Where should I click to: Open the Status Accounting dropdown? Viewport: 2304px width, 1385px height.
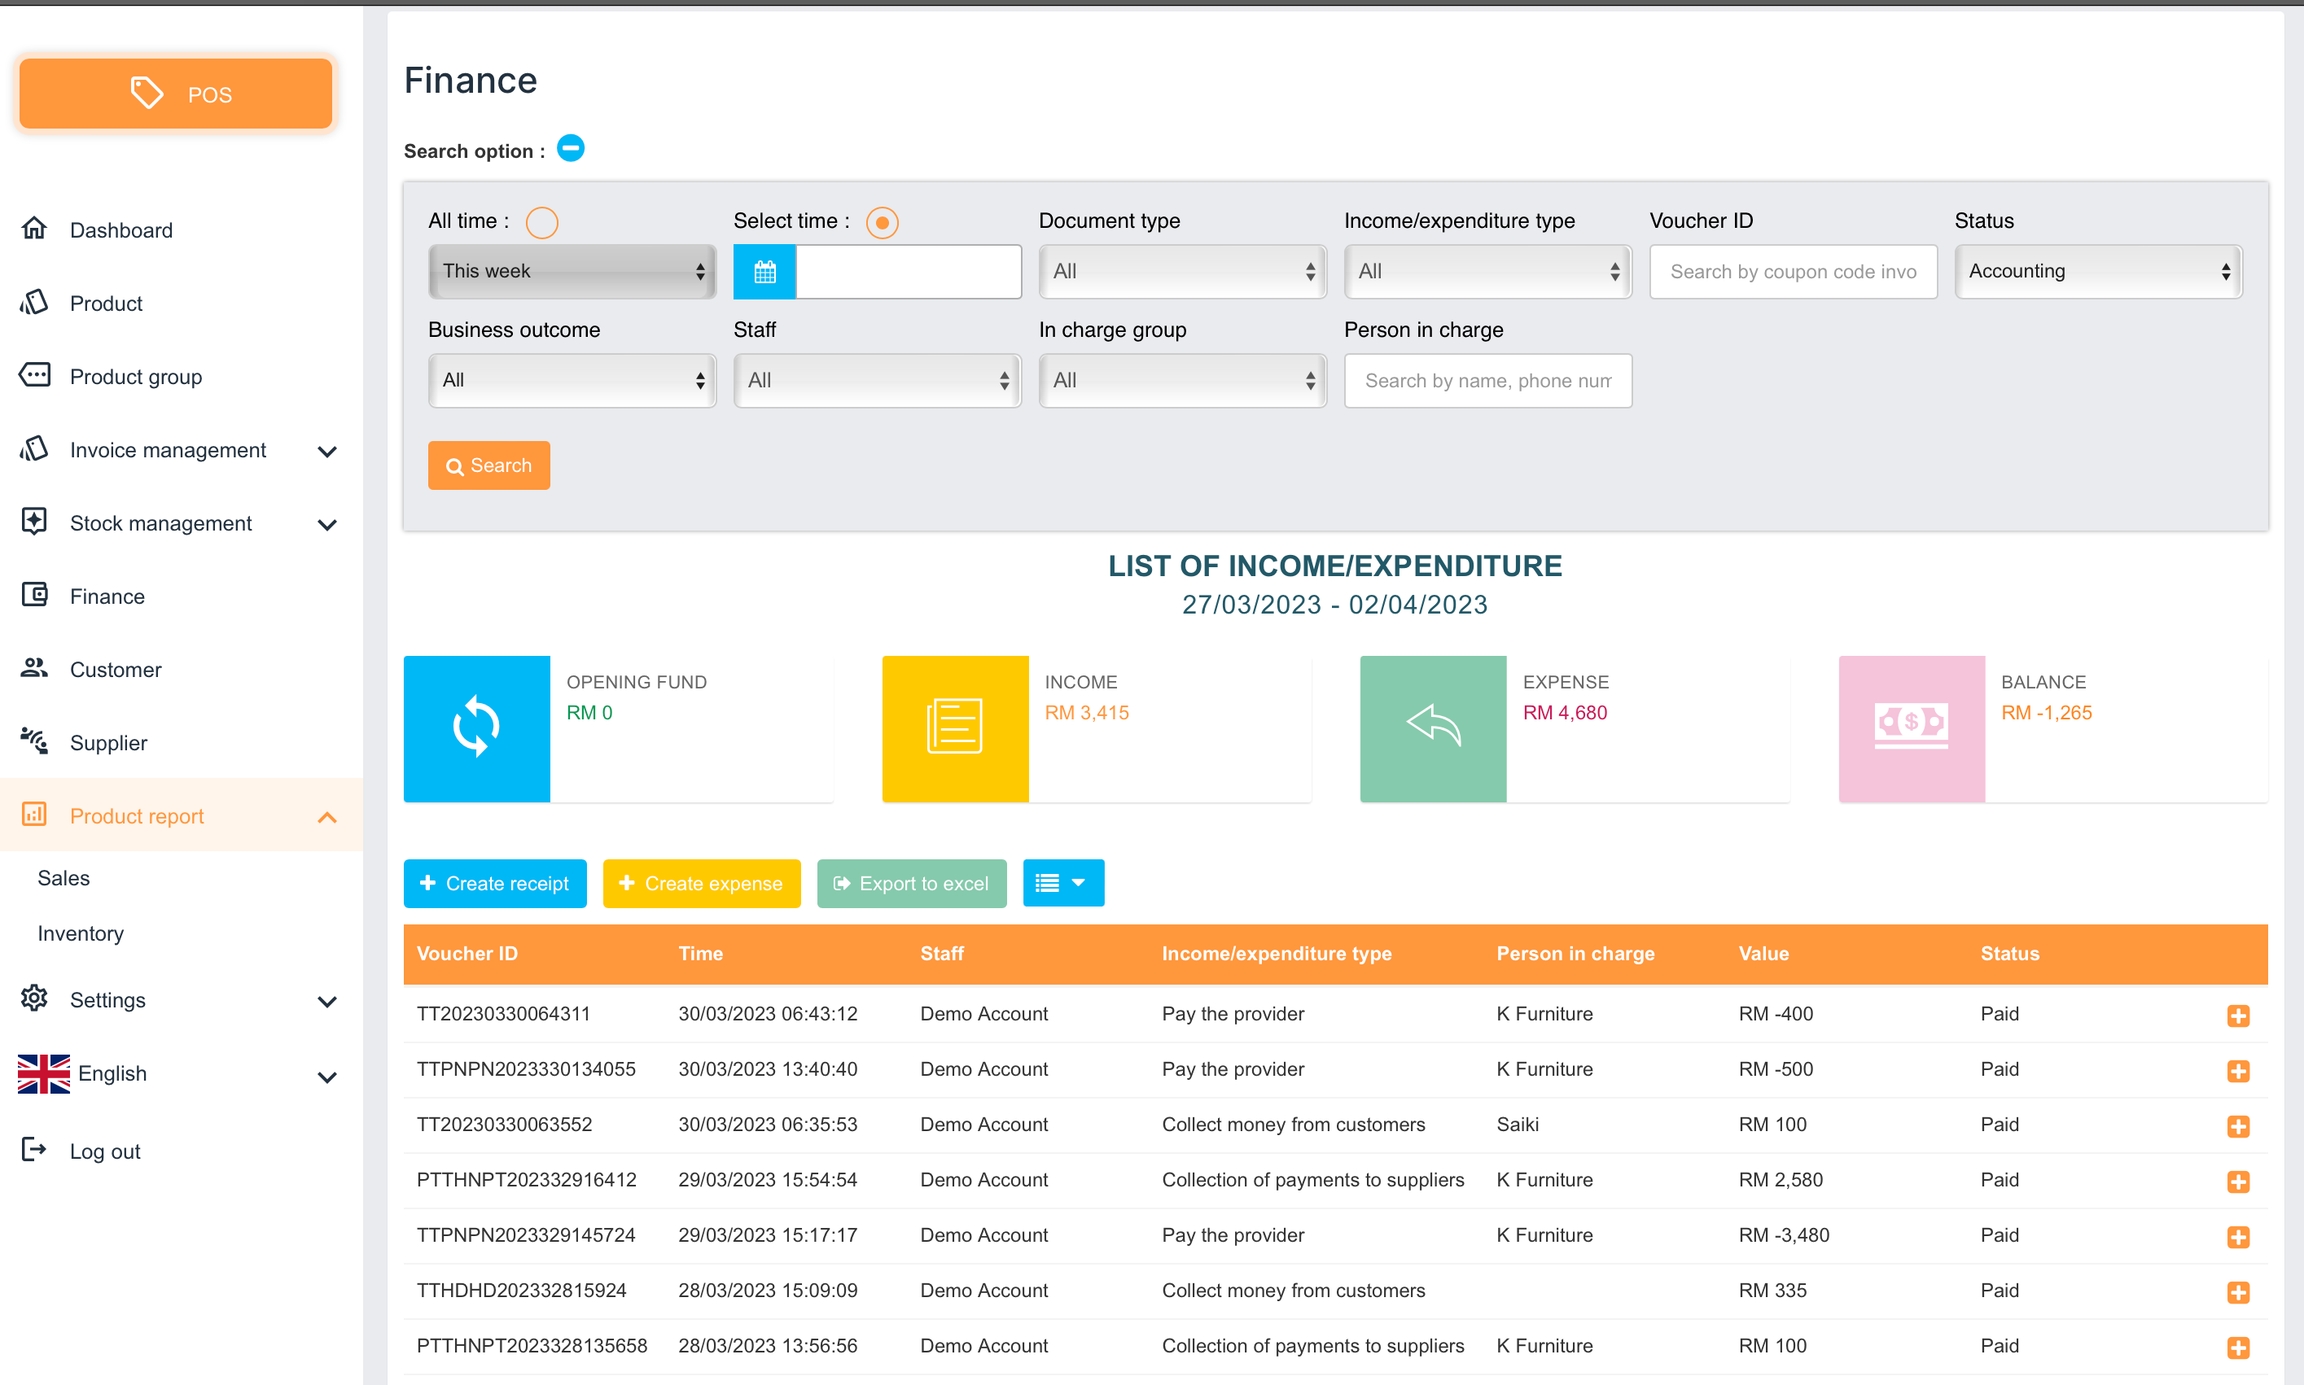click(2098, 271)
